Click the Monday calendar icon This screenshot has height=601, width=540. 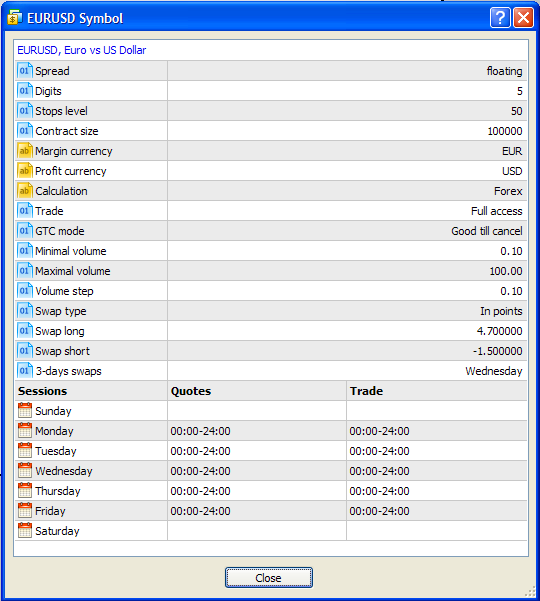coord(25,430)
